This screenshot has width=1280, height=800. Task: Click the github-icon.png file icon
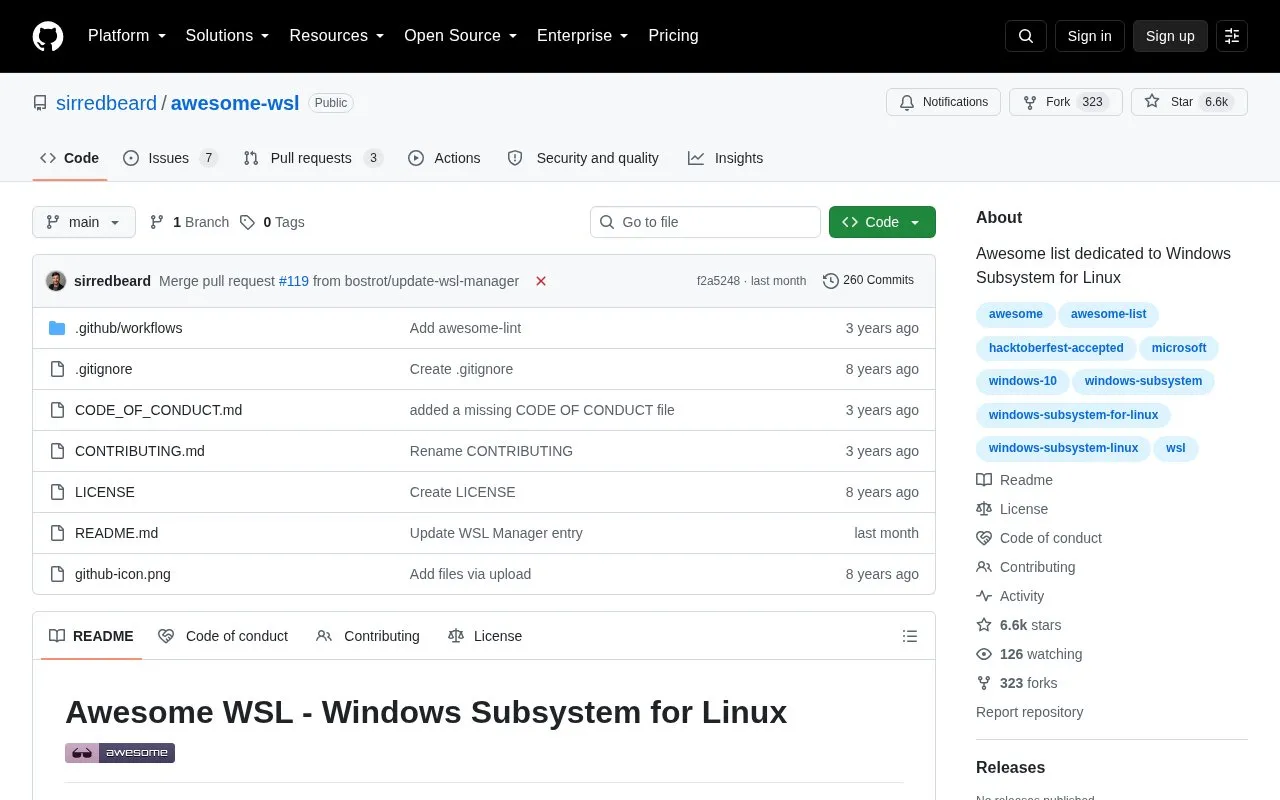point(57,574)
